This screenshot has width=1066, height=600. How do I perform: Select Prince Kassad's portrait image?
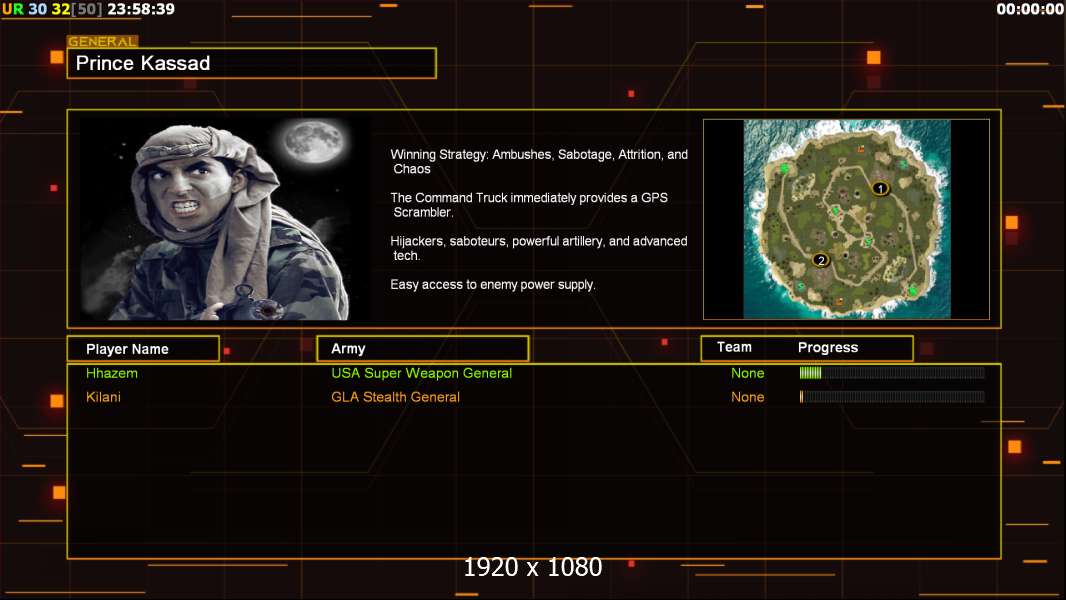[x=225, y=218]
